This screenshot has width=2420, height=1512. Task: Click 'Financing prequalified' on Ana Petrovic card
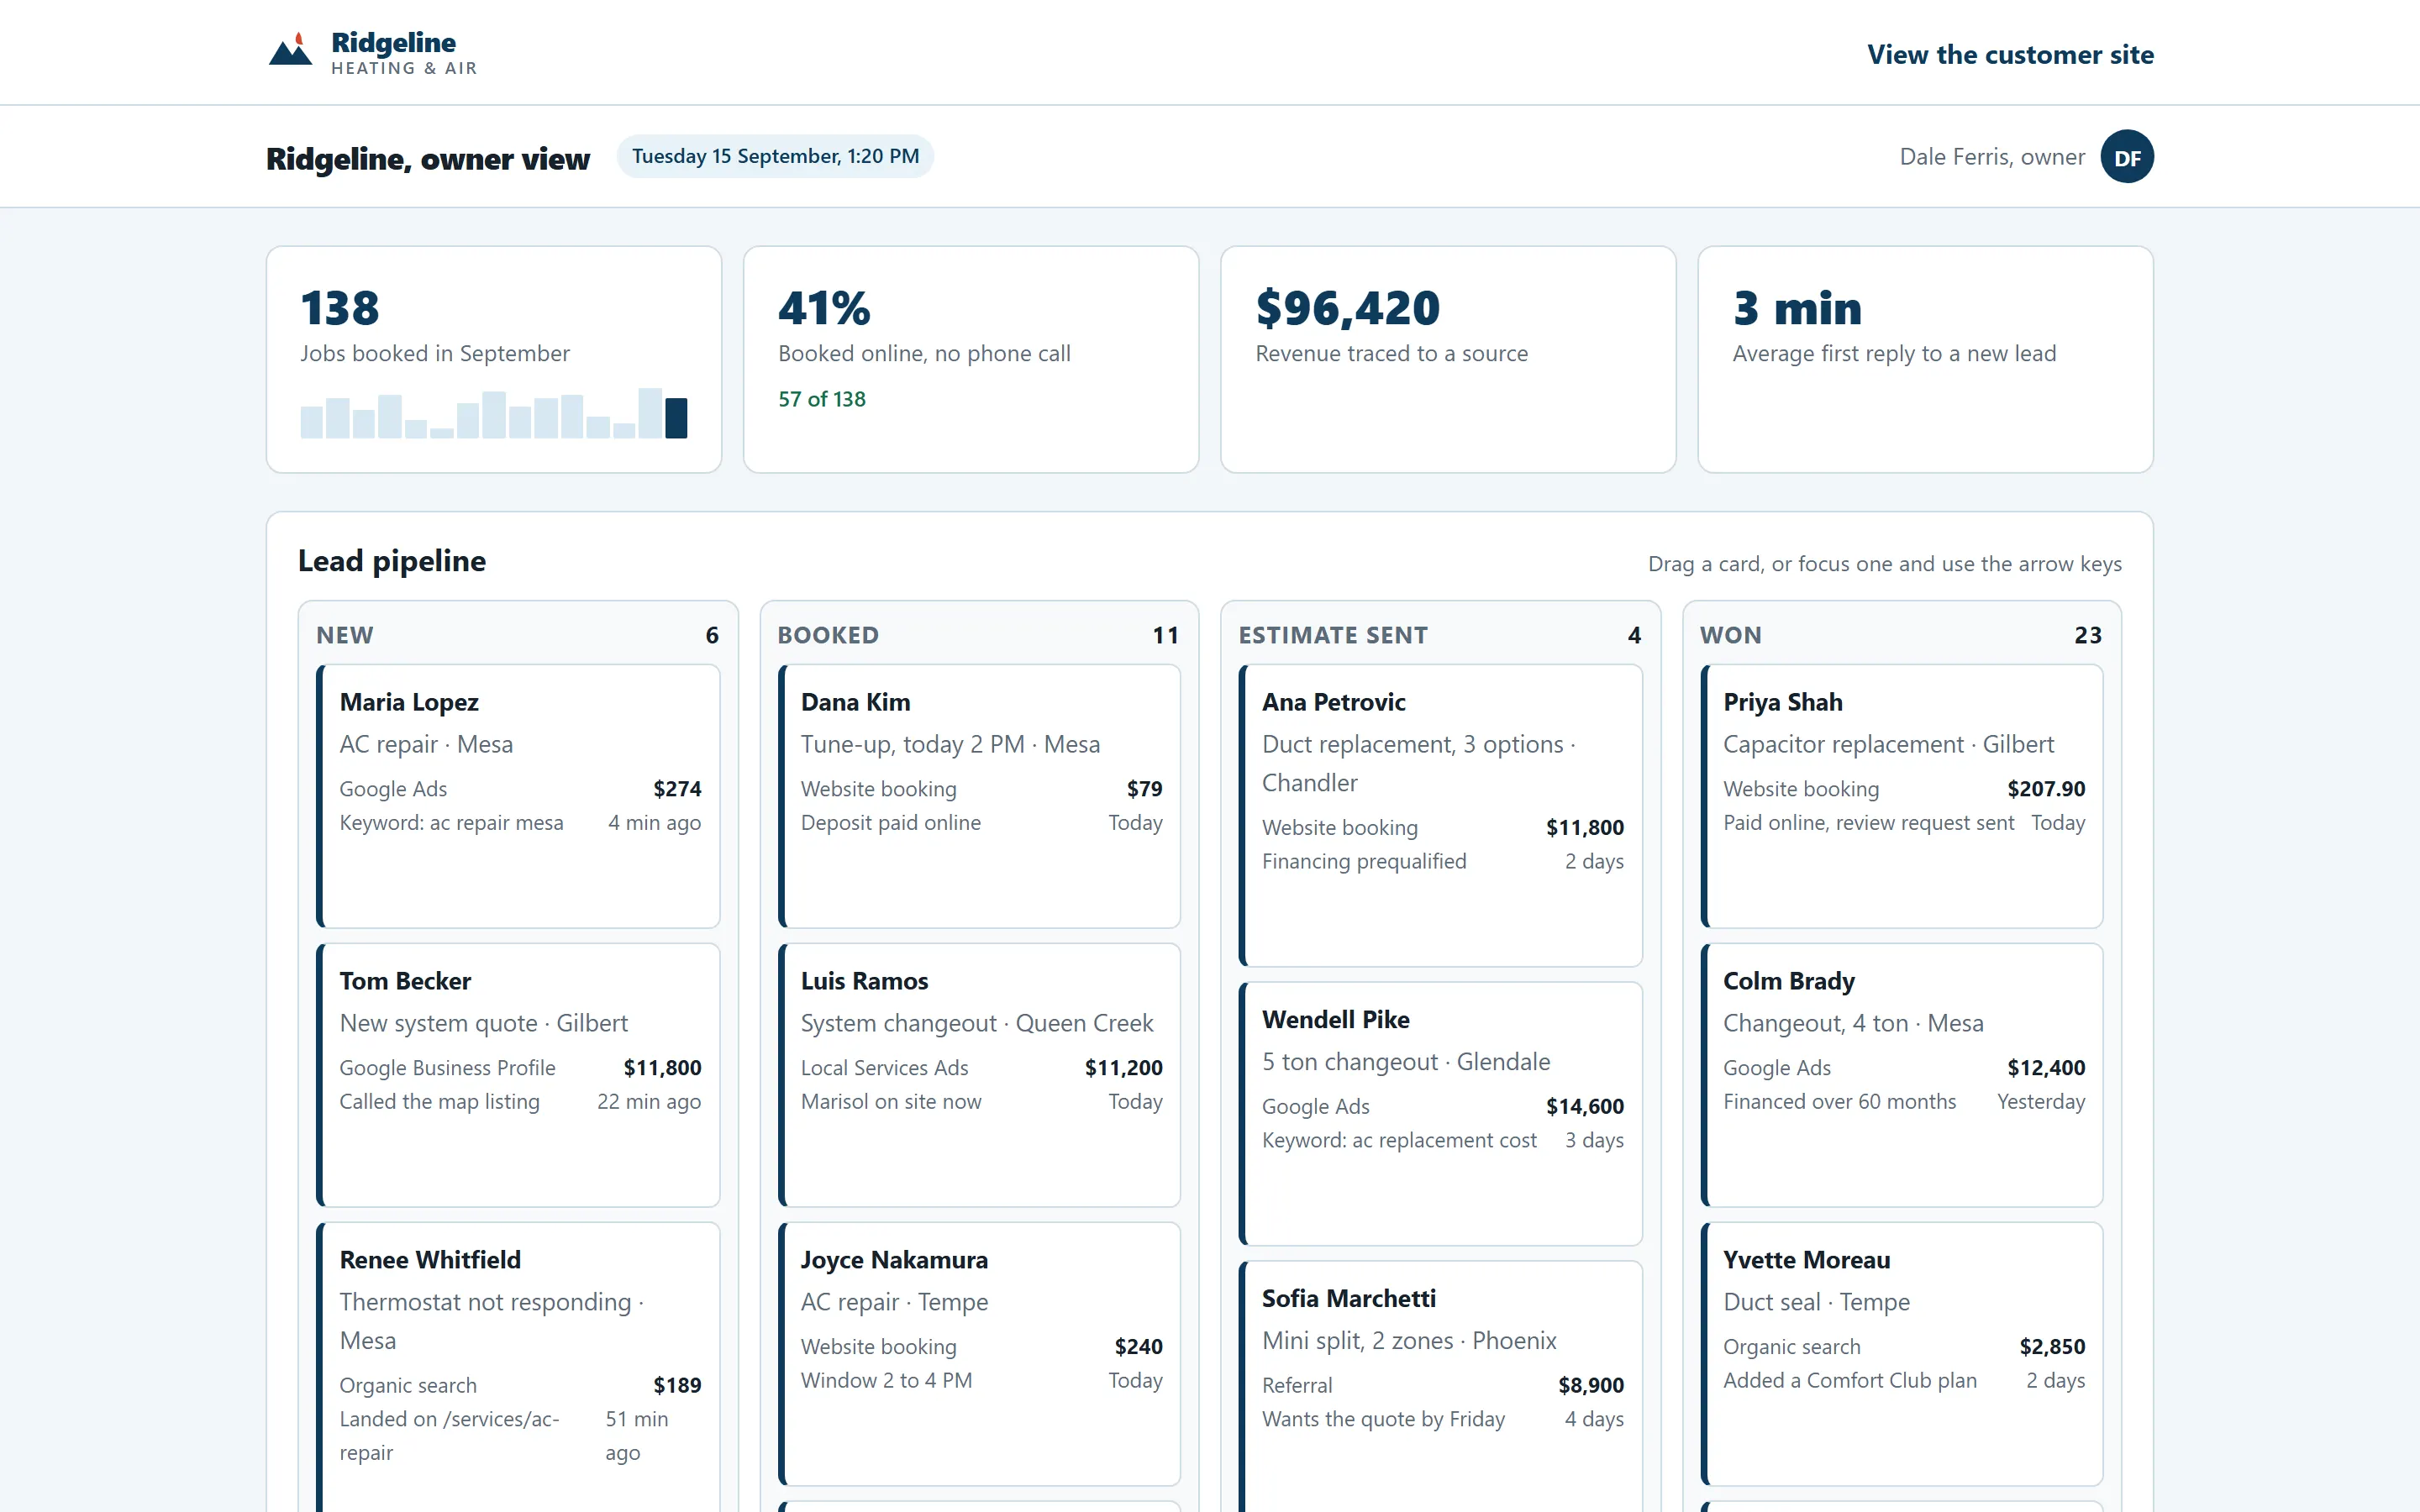click(1364, 861)
